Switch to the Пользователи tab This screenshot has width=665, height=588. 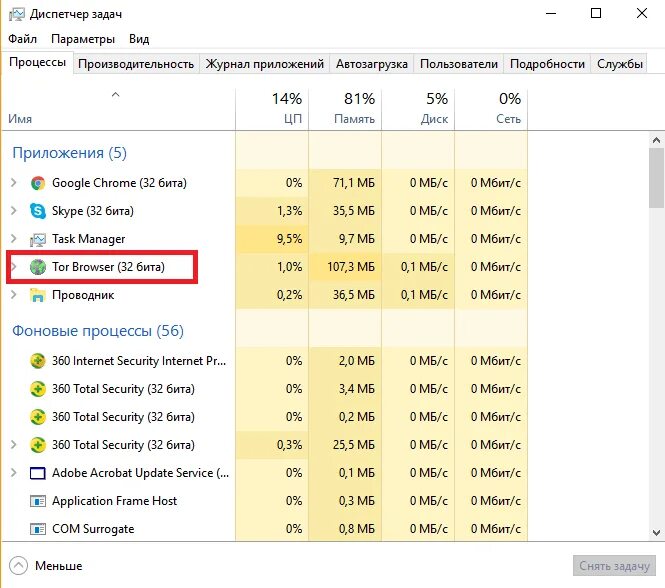pyautogui.click(x=459, y=64)
